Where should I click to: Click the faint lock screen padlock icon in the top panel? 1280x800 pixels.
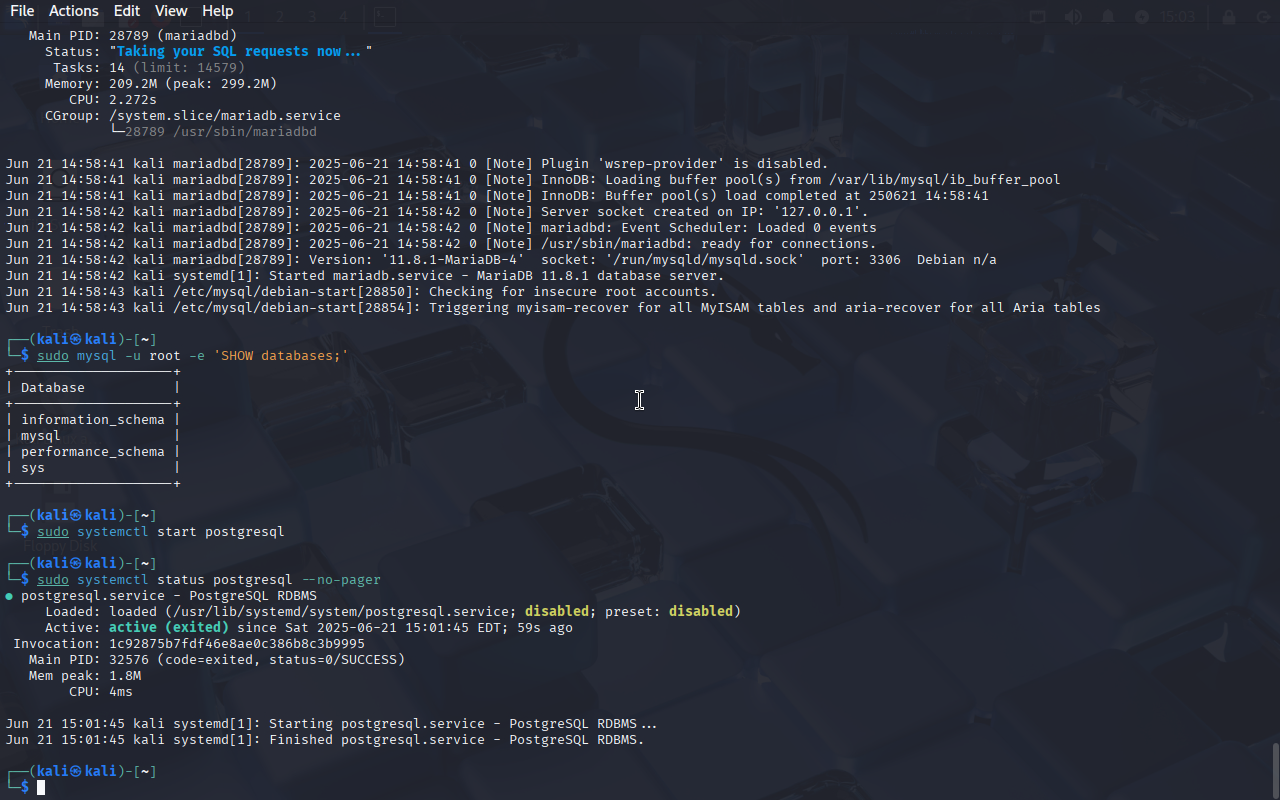pyautogui.click(x=1229, y=17)
